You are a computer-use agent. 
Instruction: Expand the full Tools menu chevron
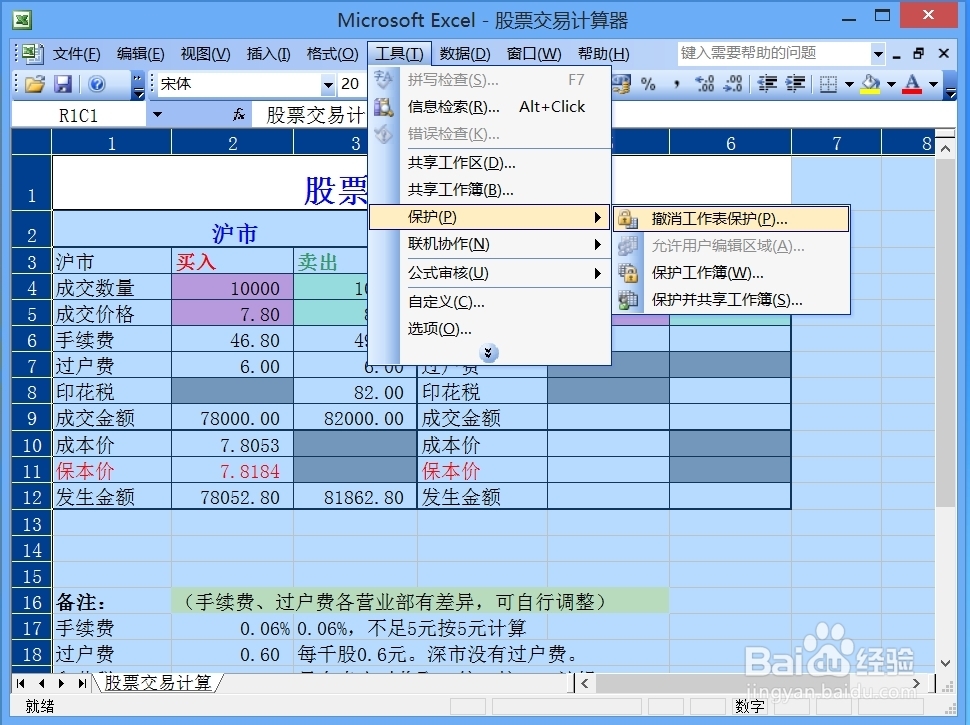[488, 353]
